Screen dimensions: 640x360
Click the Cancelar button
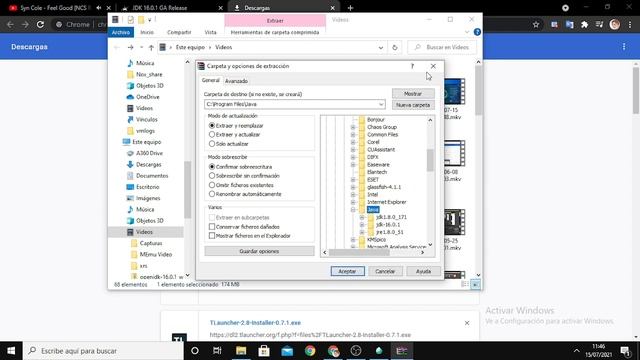[x=385, y=271]
